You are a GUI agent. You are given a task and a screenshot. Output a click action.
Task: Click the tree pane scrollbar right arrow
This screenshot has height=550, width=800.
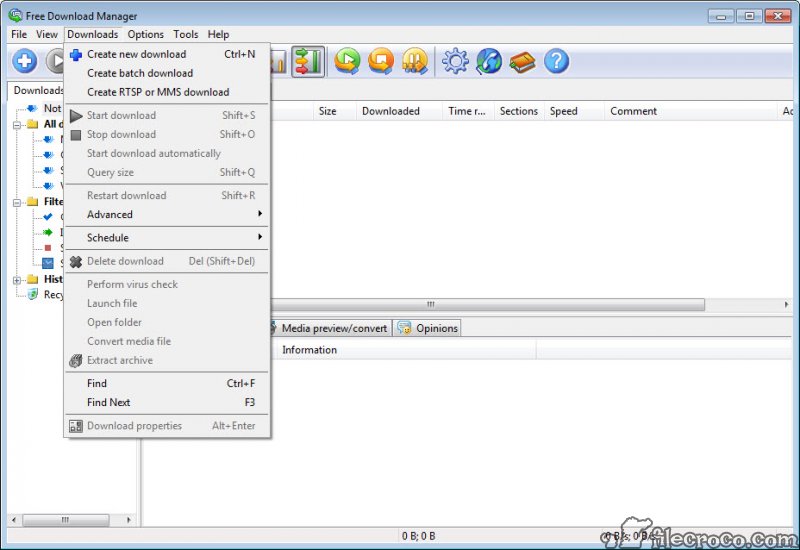129,520
